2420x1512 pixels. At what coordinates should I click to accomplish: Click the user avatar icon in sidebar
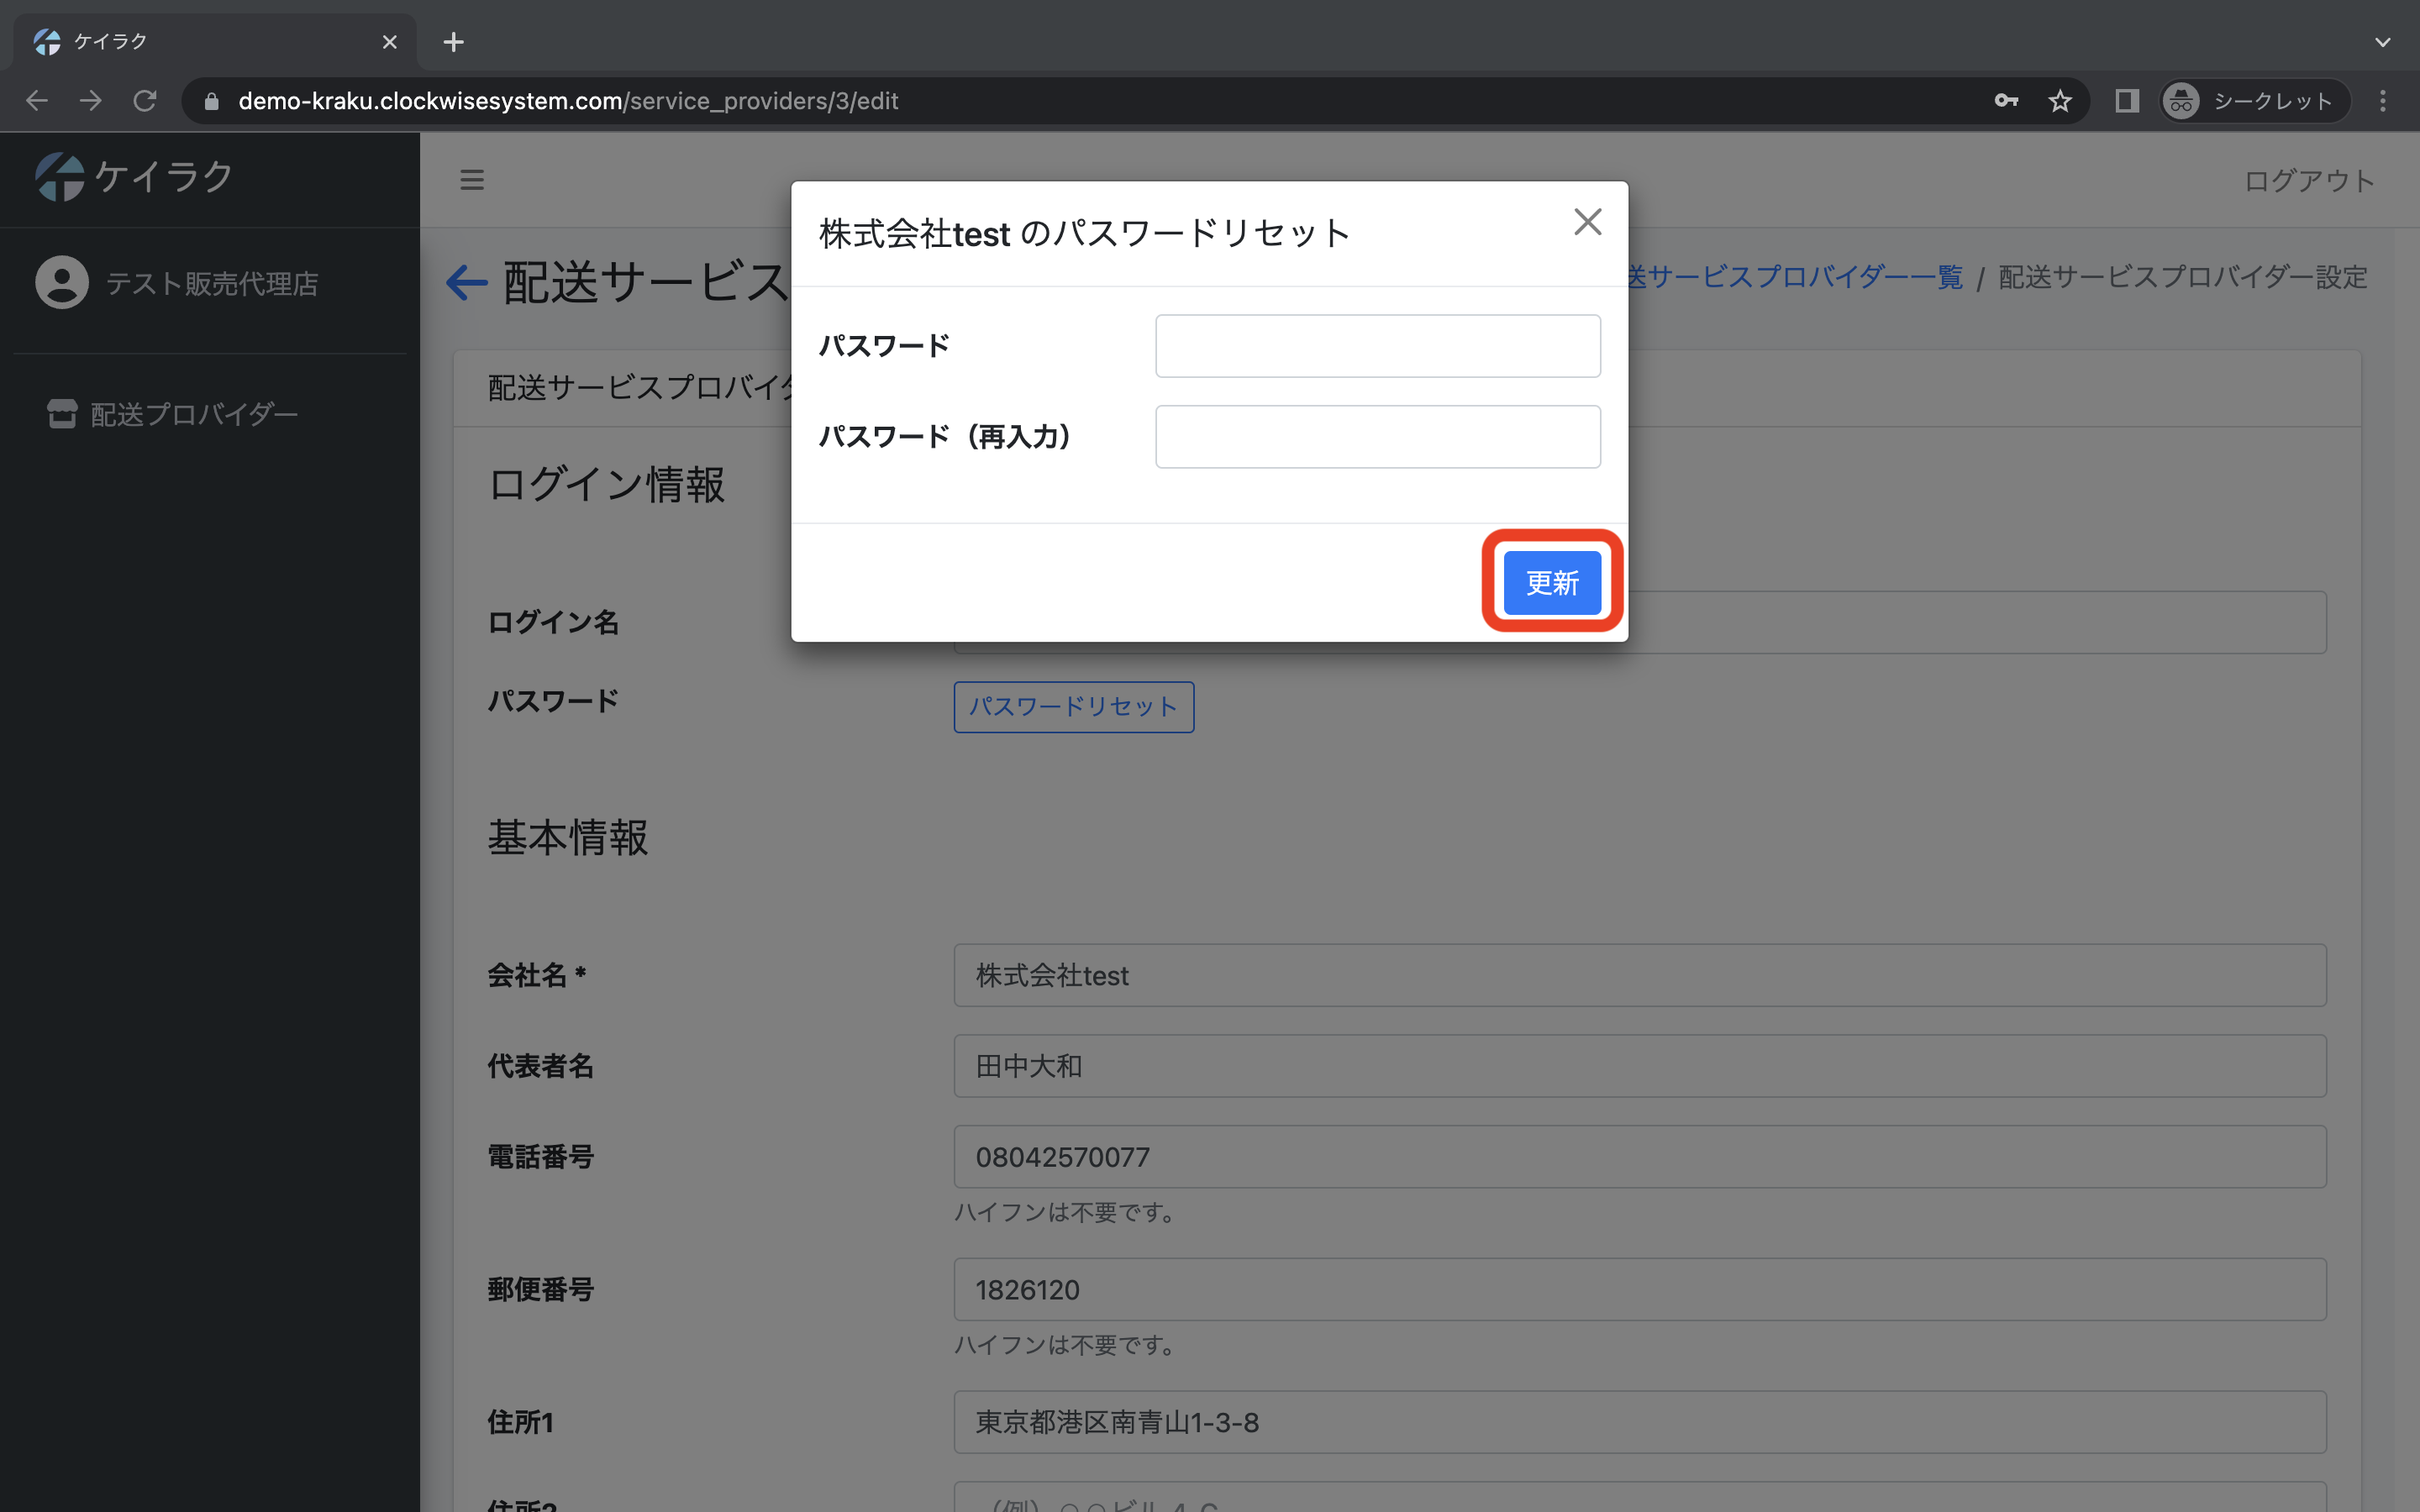coord(62,283)
